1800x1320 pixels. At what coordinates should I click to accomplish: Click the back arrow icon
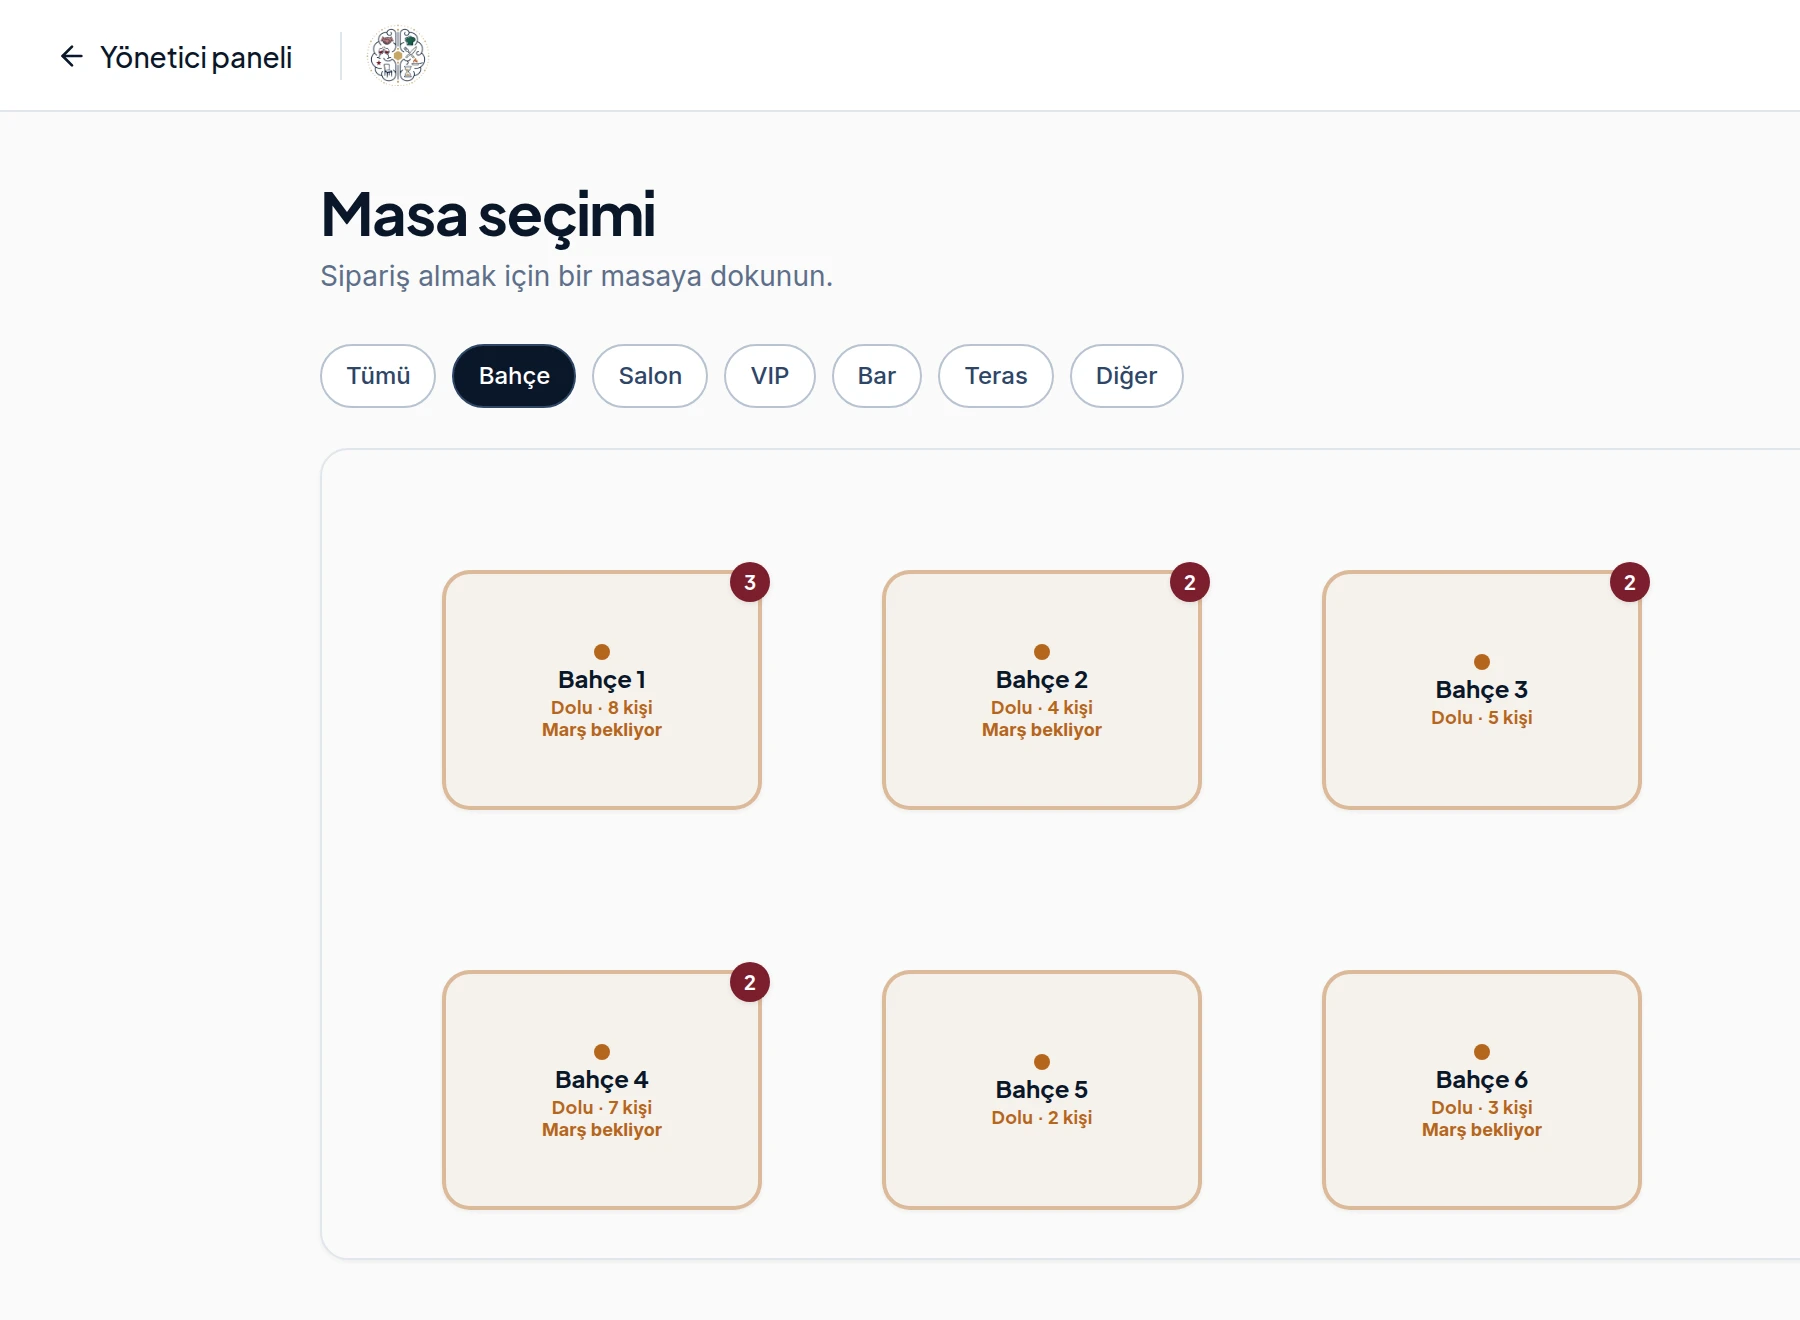pyautogui.click(x=71, y=56)
